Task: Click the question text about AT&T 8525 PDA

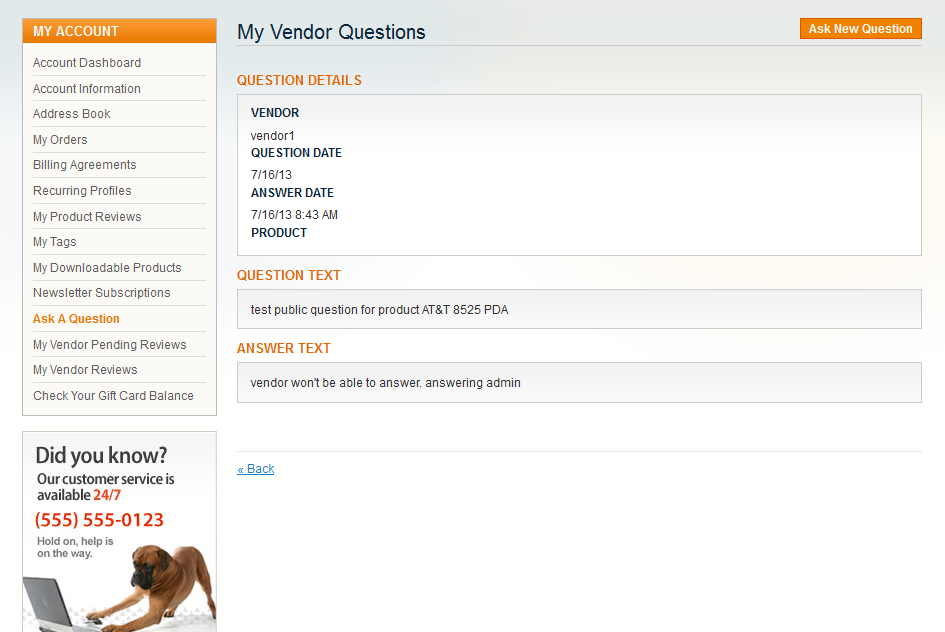Action: pyautogui.click(x=379, y=310)
